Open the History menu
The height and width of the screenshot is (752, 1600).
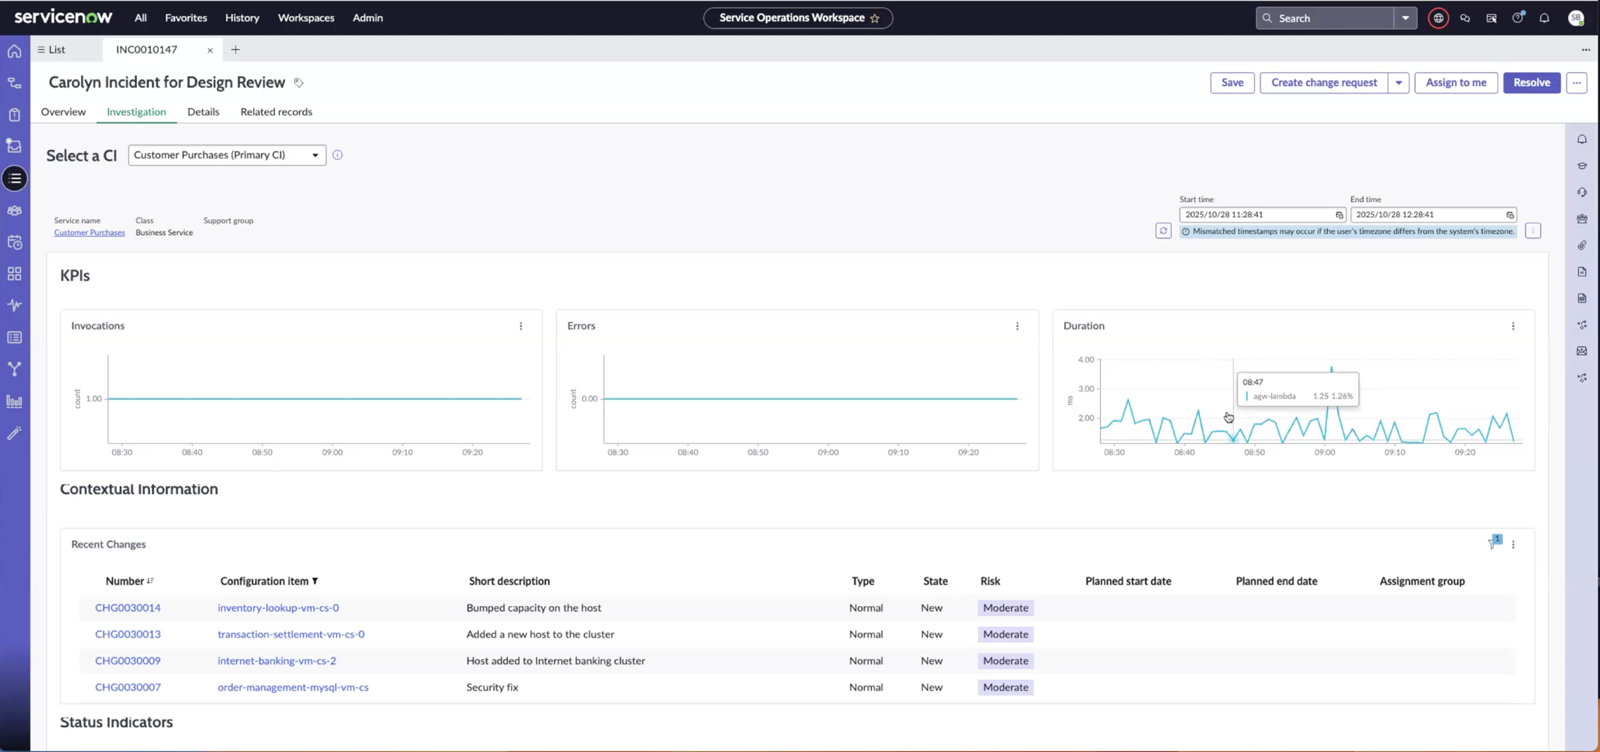pos(242,18)
